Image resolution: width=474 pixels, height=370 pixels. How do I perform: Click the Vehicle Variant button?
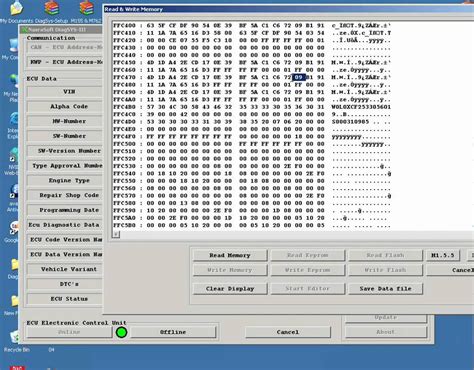point(65,269)
